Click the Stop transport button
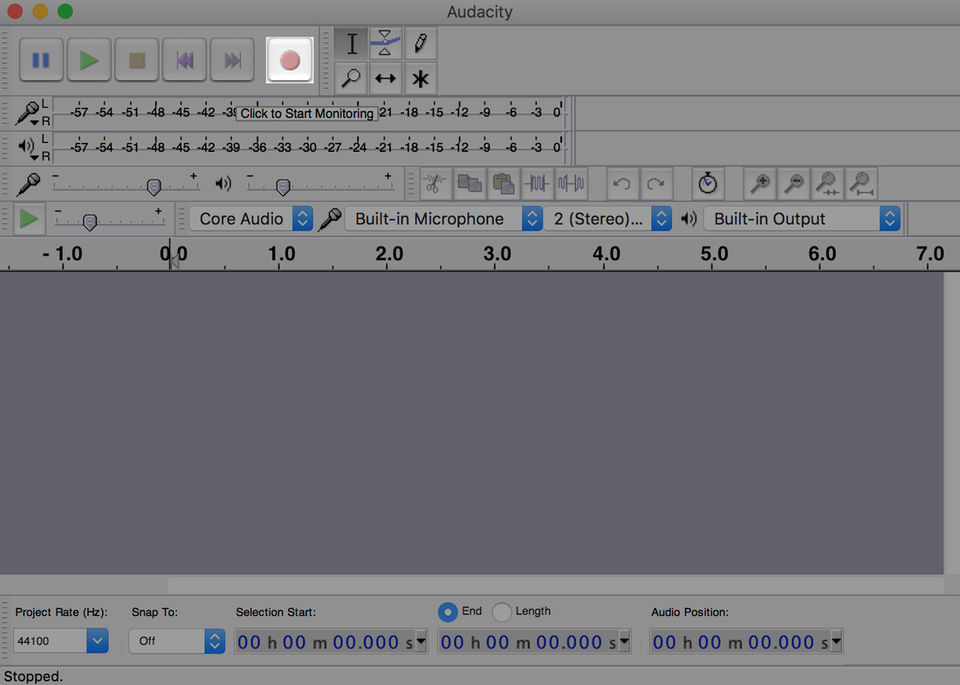Image resolution: width=960 pixels, height=685 pixels. pyautogui.click(x=137, y=60)
